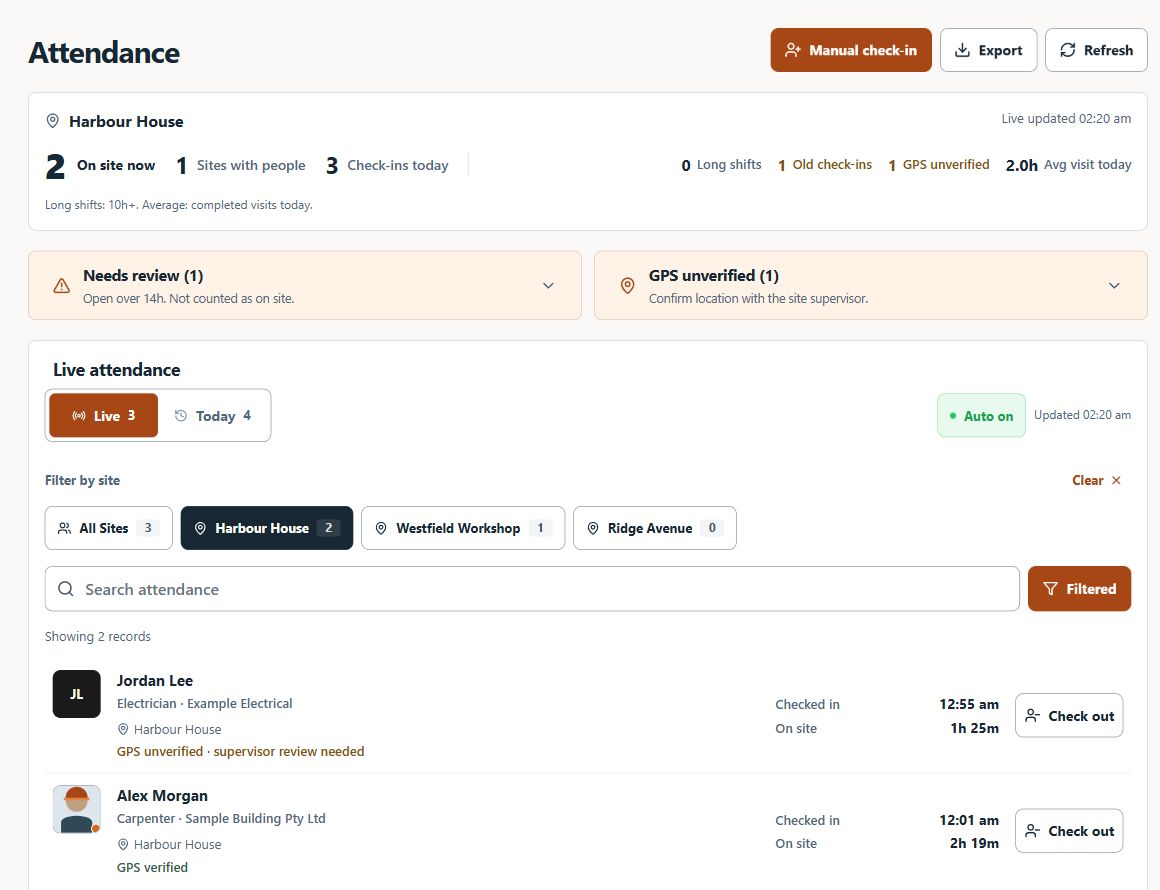1160x890 pixels.
Task: Click Jordan Lee's JL avatar
Action: [x=77, y=694]
